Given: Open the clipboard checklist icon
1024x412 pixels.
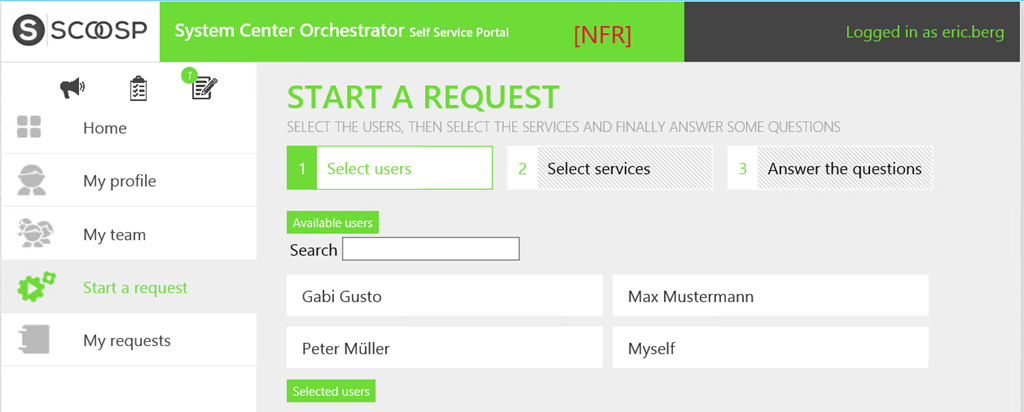Looking at the screenshot, I should point(138,89).
